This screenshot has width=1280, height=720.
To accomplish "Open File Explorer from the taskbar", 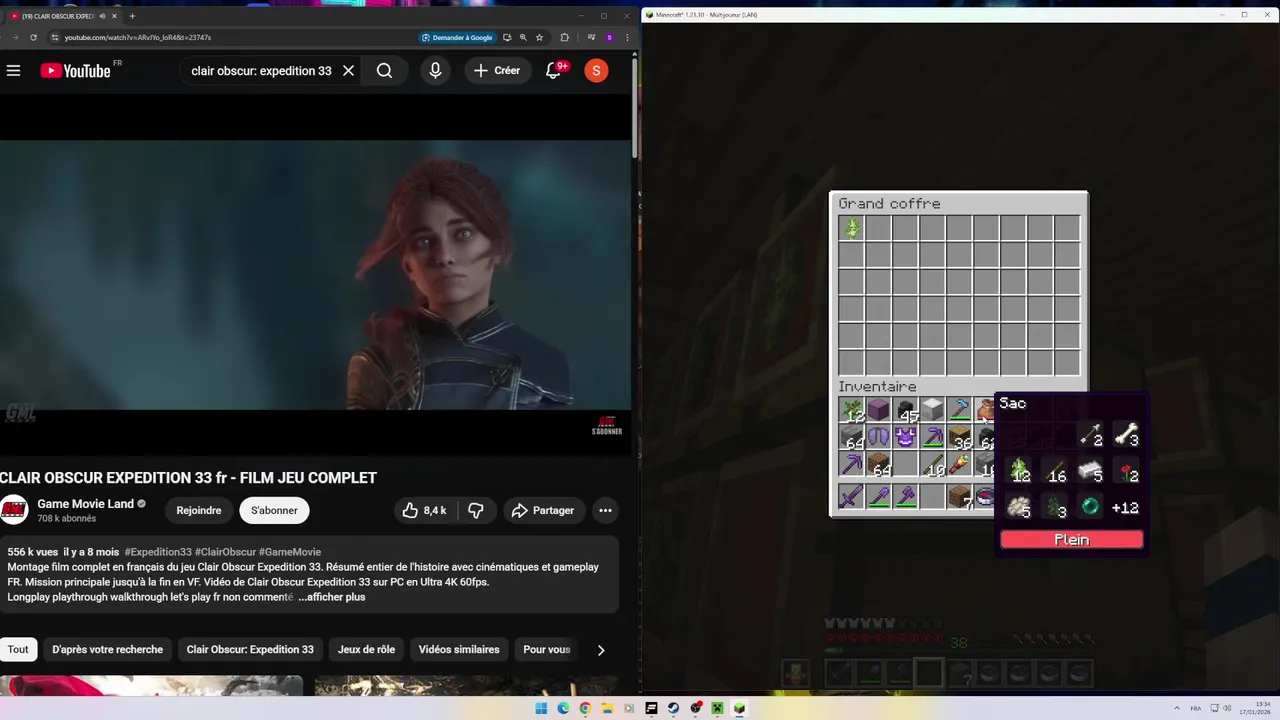I will coord(607,708).
